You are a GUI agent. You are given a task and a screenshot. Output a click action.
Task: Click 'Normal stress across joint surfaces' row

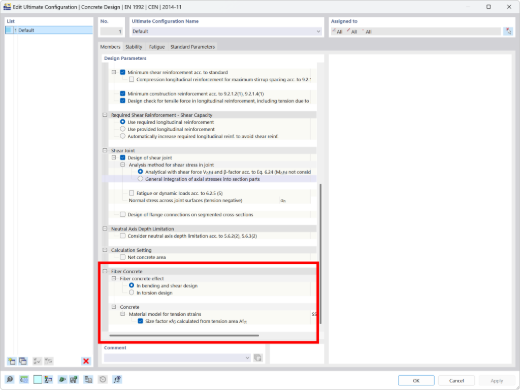pos(209,200)
